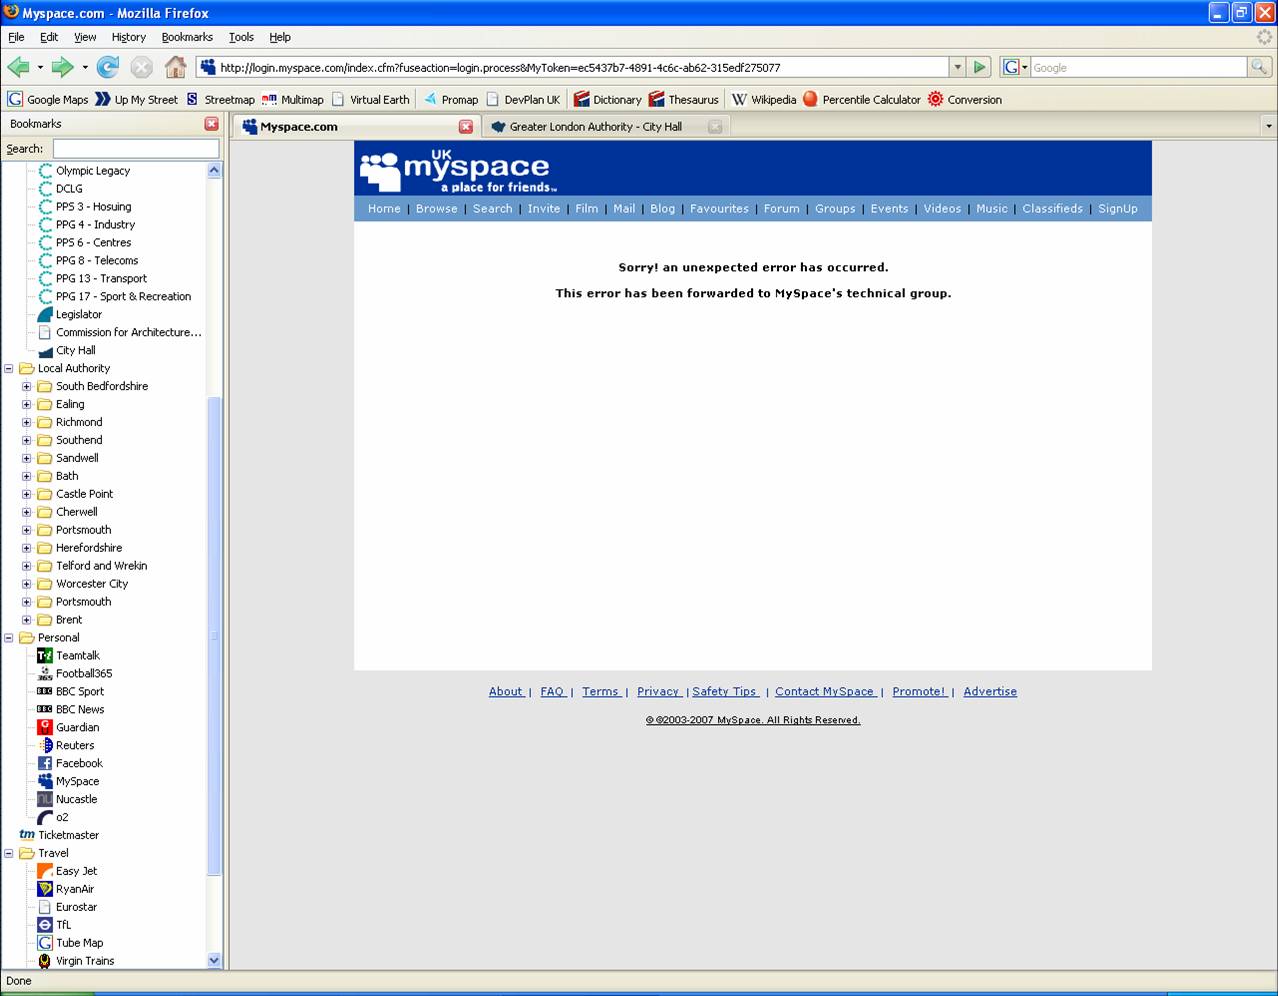The width and height of the screenshot is (1278, 996).
Task: Click the green Back arrow icon
Action: [x=18, y=67]
